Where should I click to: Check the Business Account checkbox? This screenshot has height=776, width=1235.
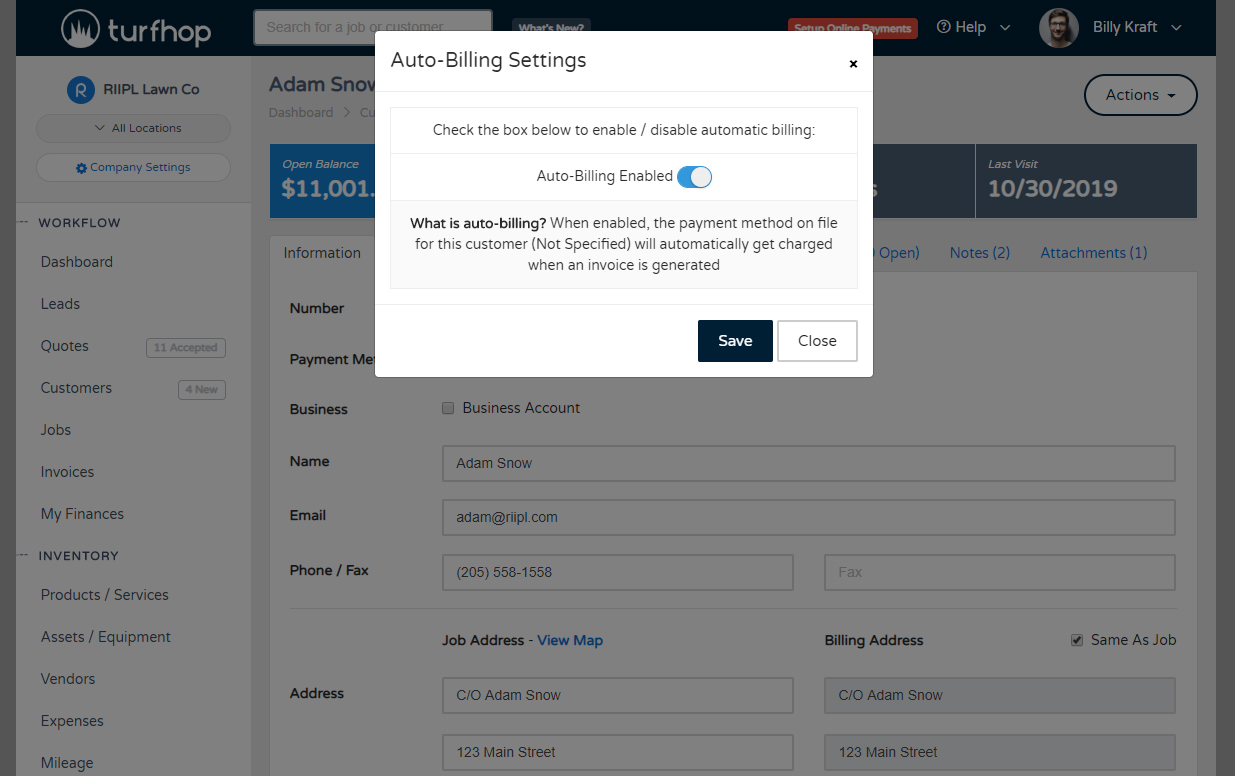click(x=448, y=407)
